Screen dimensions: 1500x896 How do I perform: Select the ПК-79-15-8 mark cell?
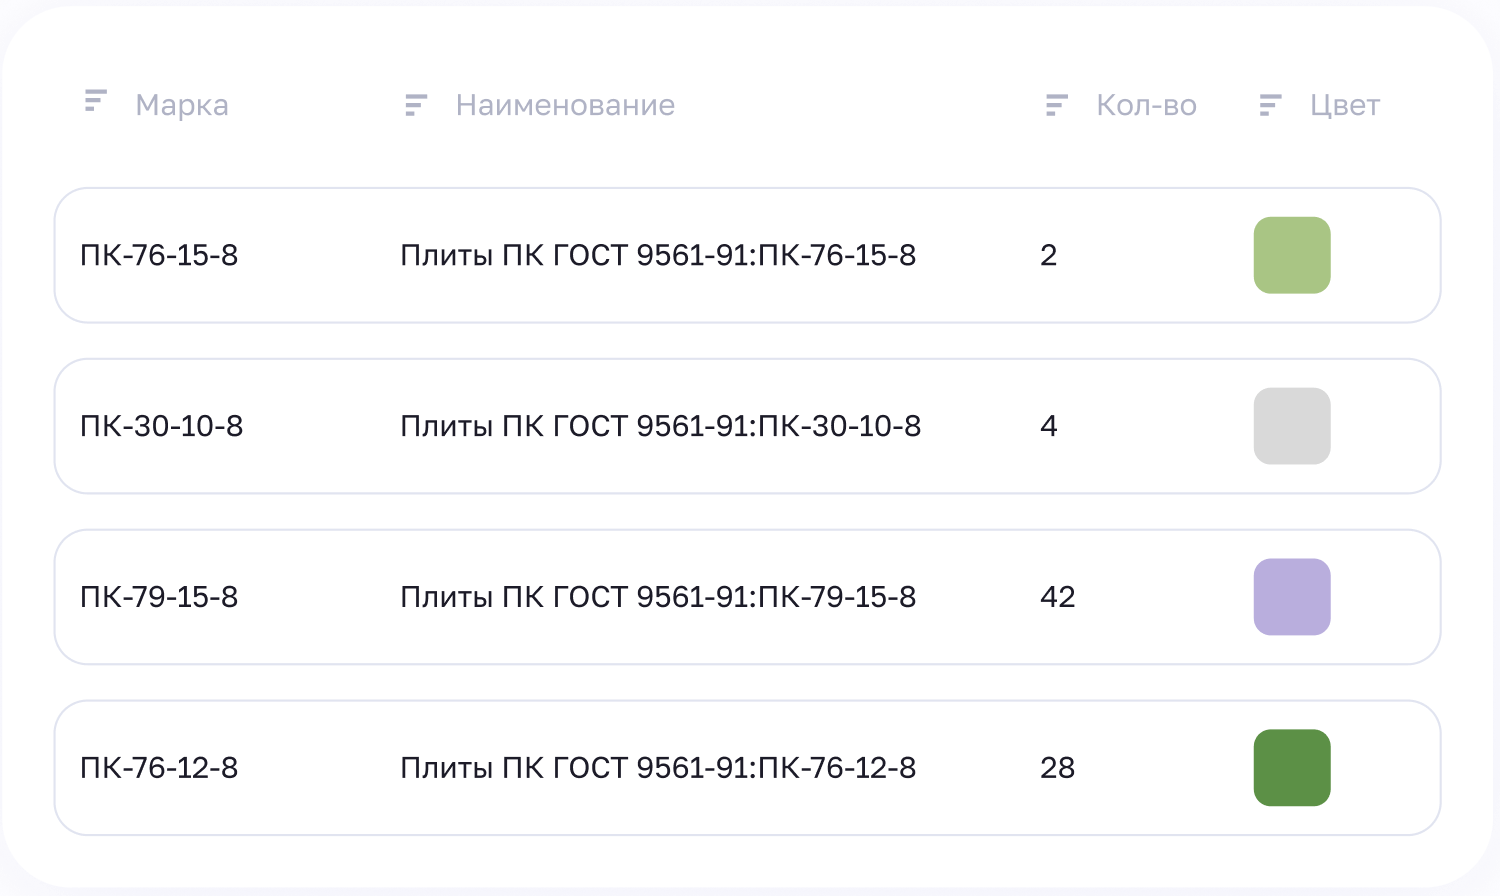coord(159,597)
